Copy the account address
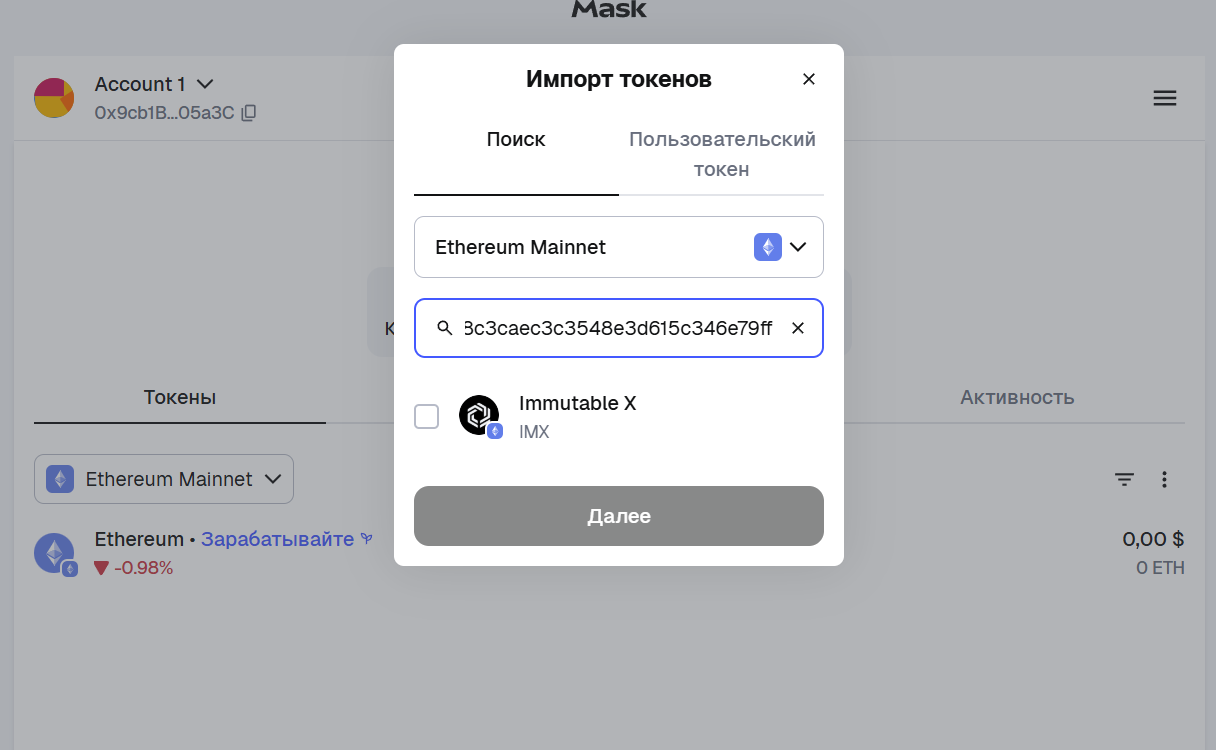1216x750 pixels. [249, 113]
